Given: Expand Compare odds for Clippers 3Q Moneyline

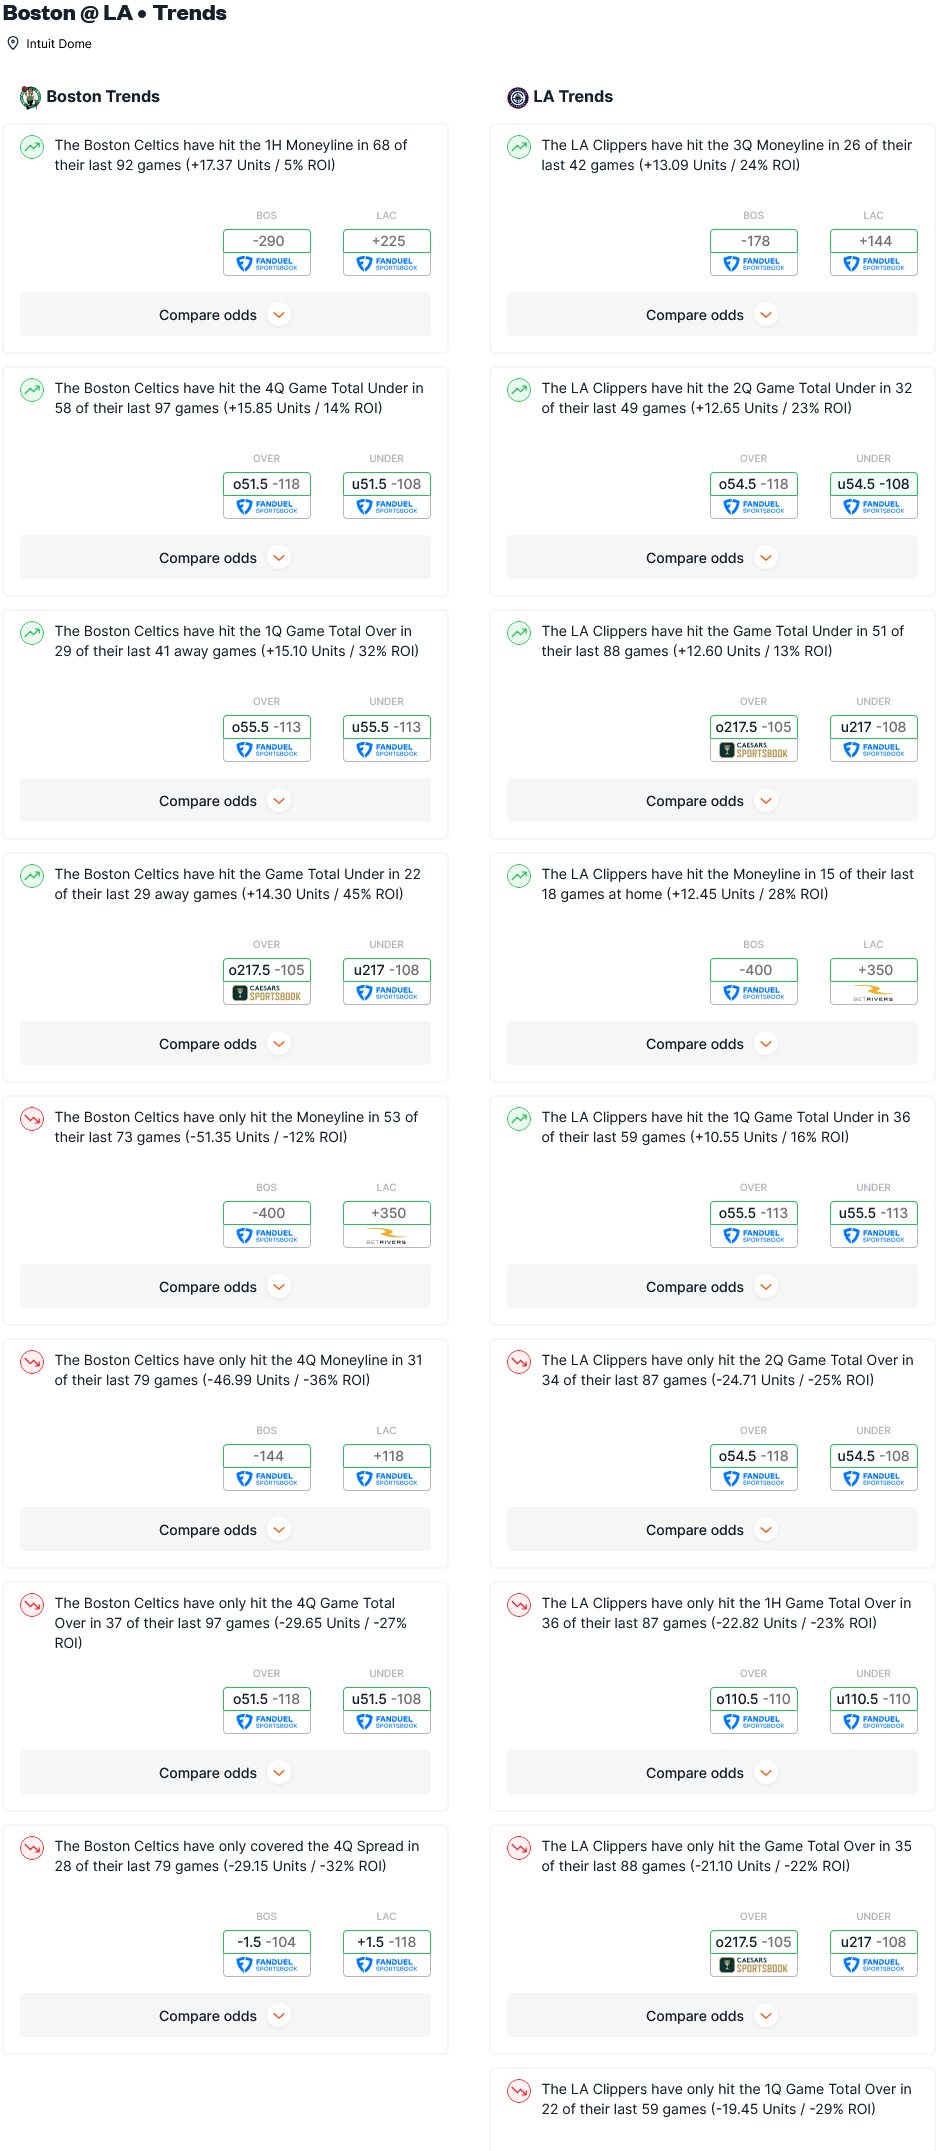Looking at the screenshot, I should pos(712,315).
